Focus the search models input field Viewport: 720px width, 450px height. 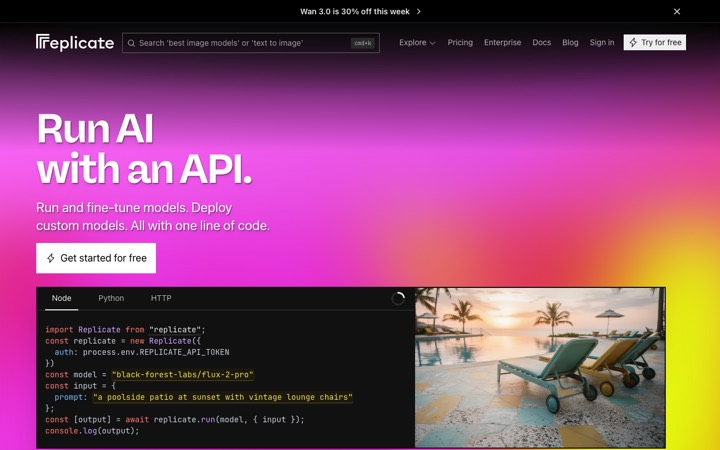251,43
